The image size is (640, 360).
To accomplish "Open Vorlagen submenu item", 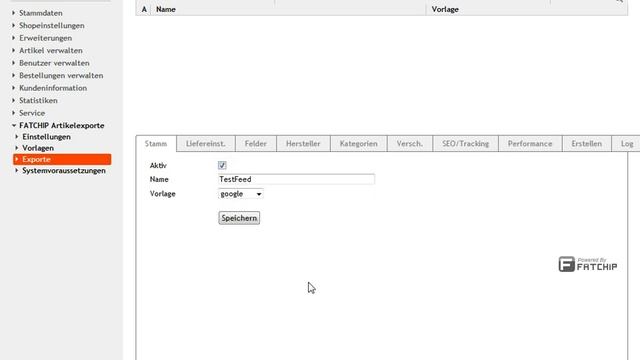I will (38, 148).
